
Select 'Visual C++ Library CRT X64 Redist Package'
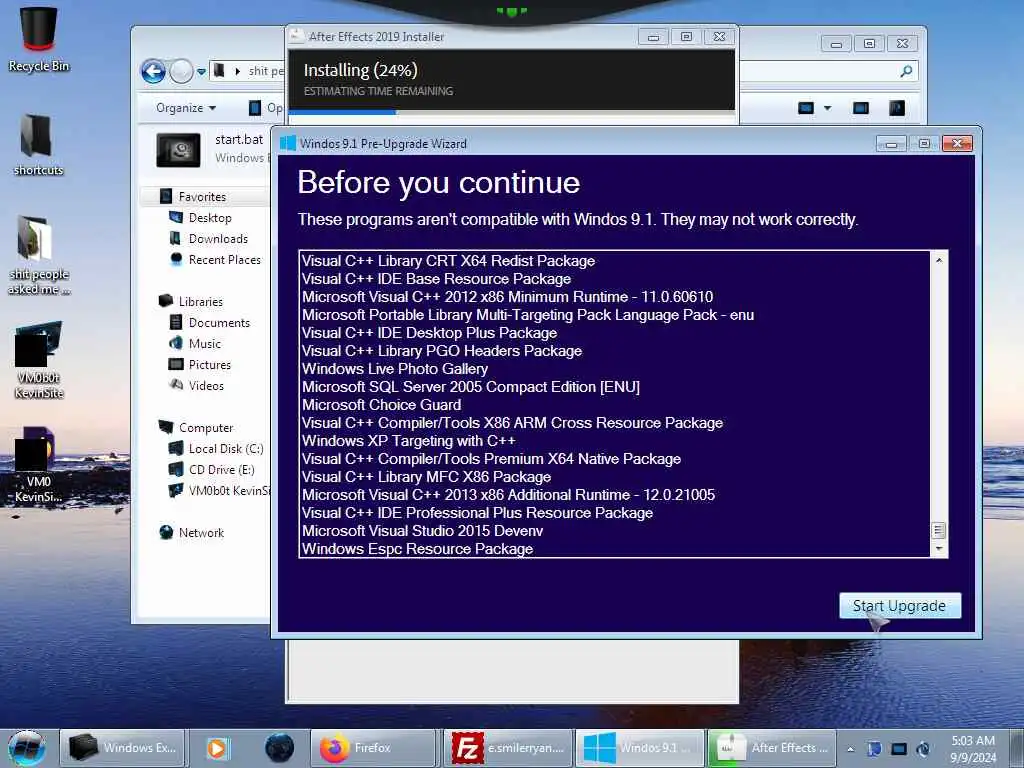[448, 261]
